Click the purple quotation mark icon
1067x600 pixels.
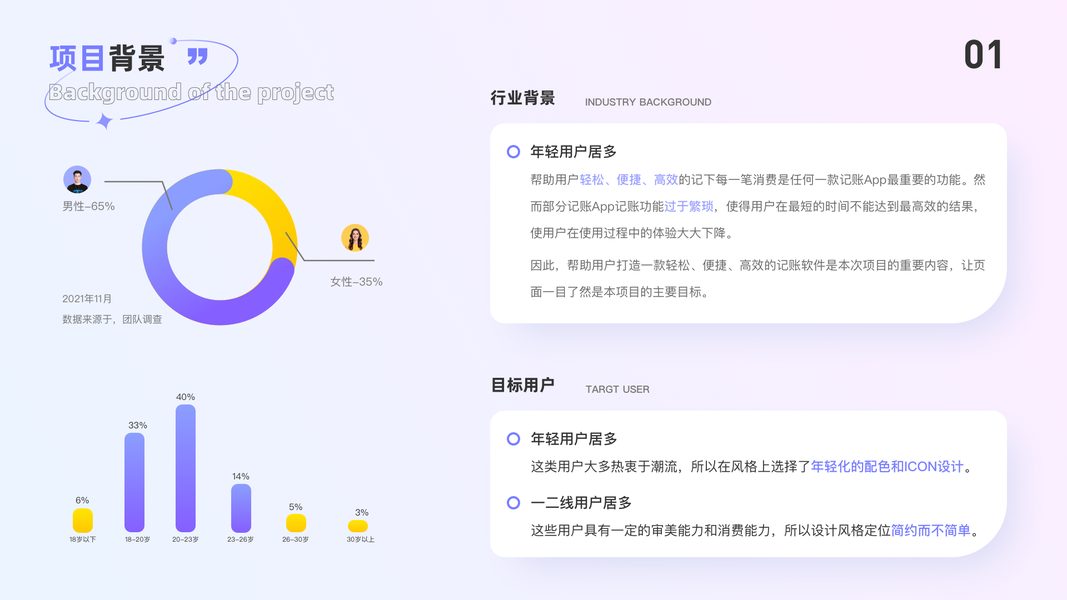(197, 56)
